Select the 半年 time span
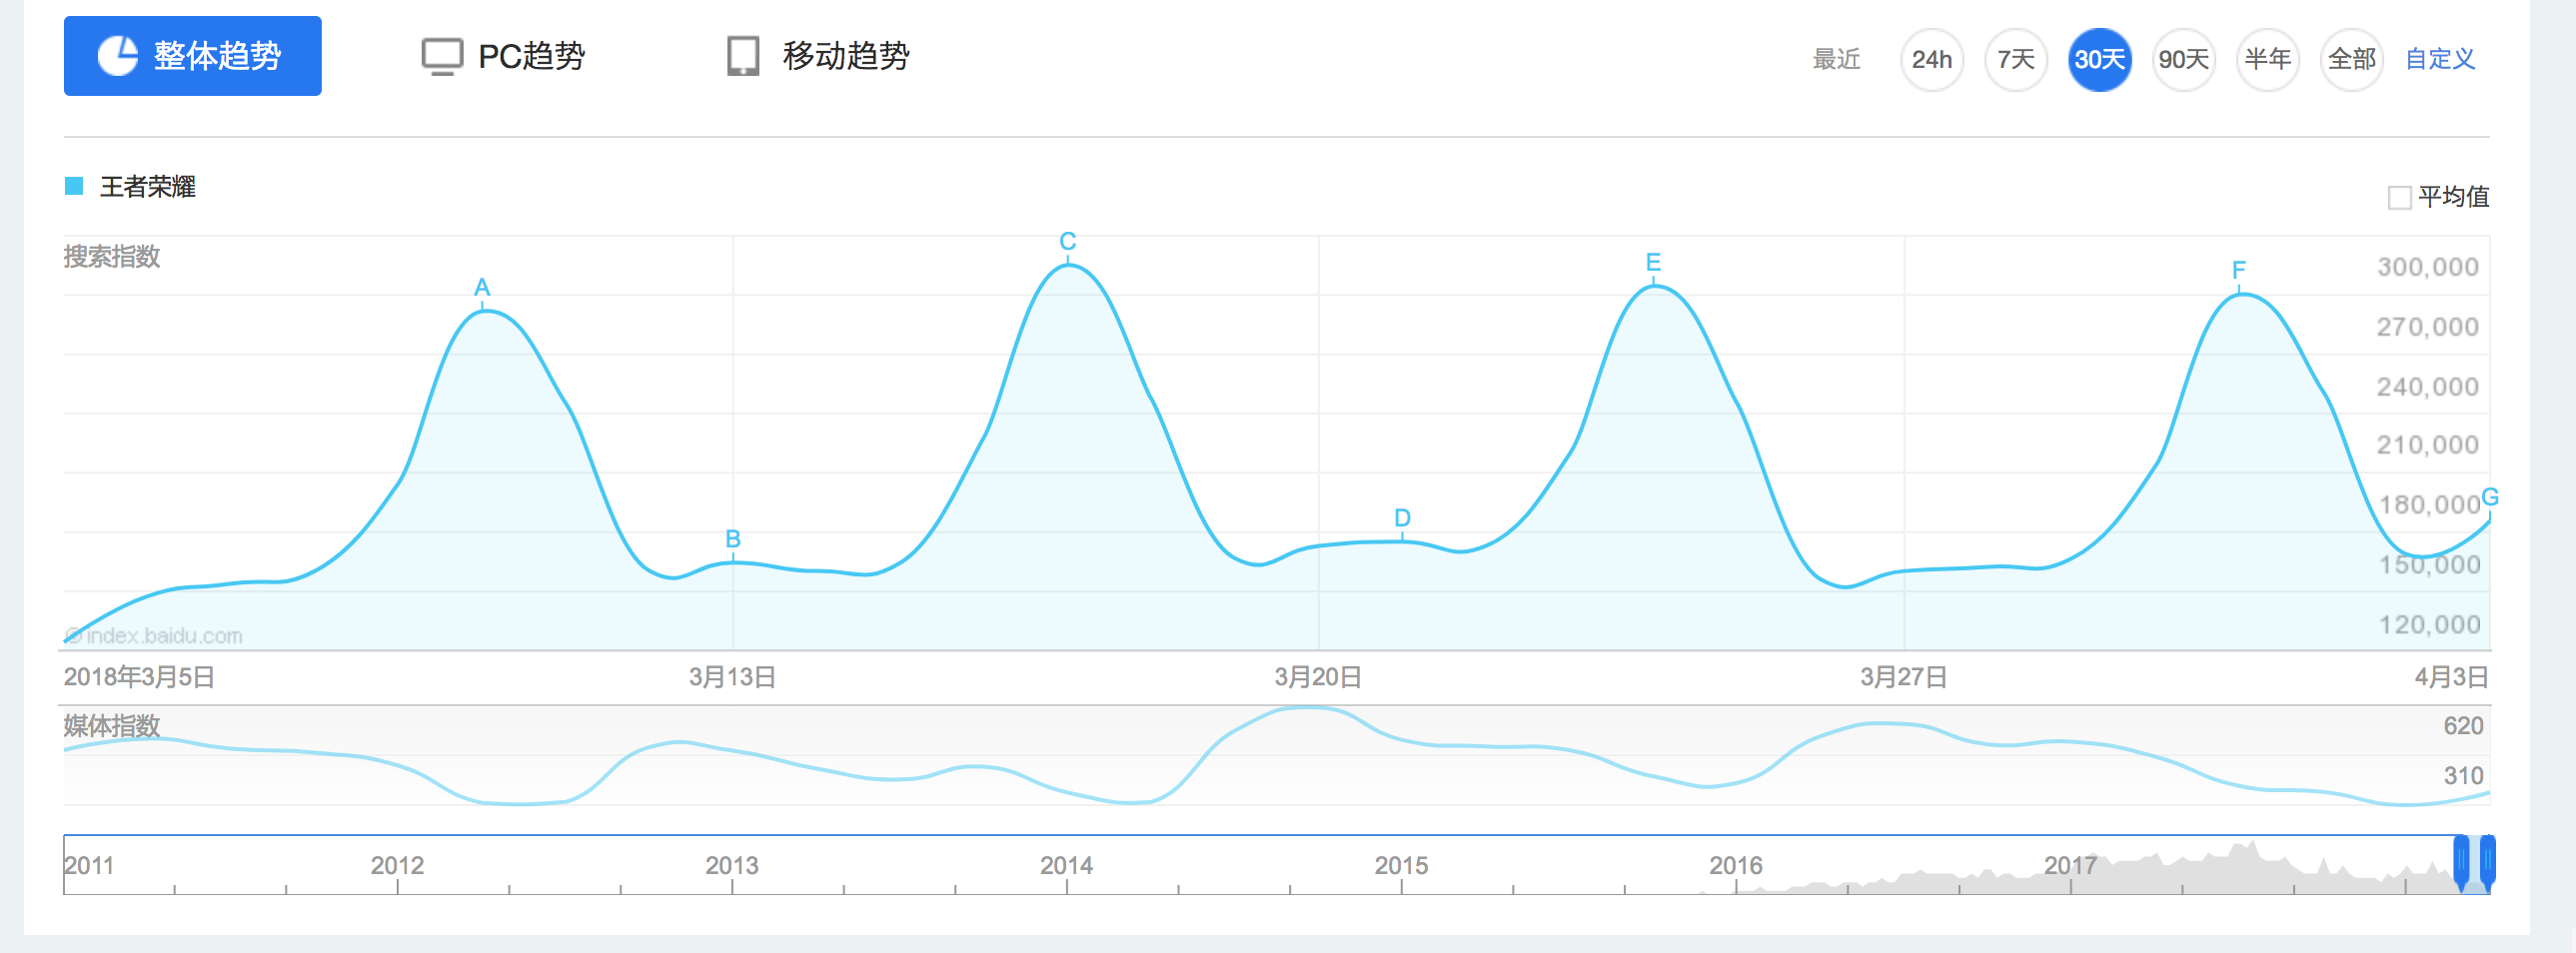This screenshot has width=2576, height=953. 2267,60
